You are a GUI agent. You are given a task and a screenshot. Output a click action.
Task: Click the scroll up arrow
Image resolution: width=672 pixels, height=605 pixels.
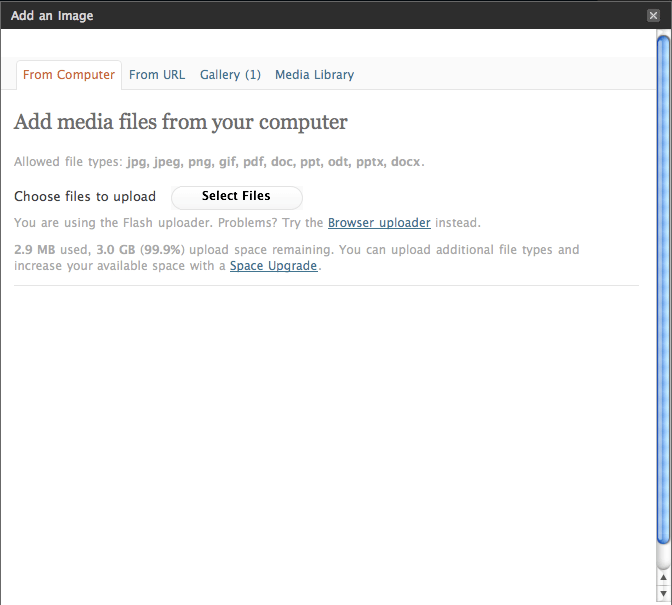(663, 577)
